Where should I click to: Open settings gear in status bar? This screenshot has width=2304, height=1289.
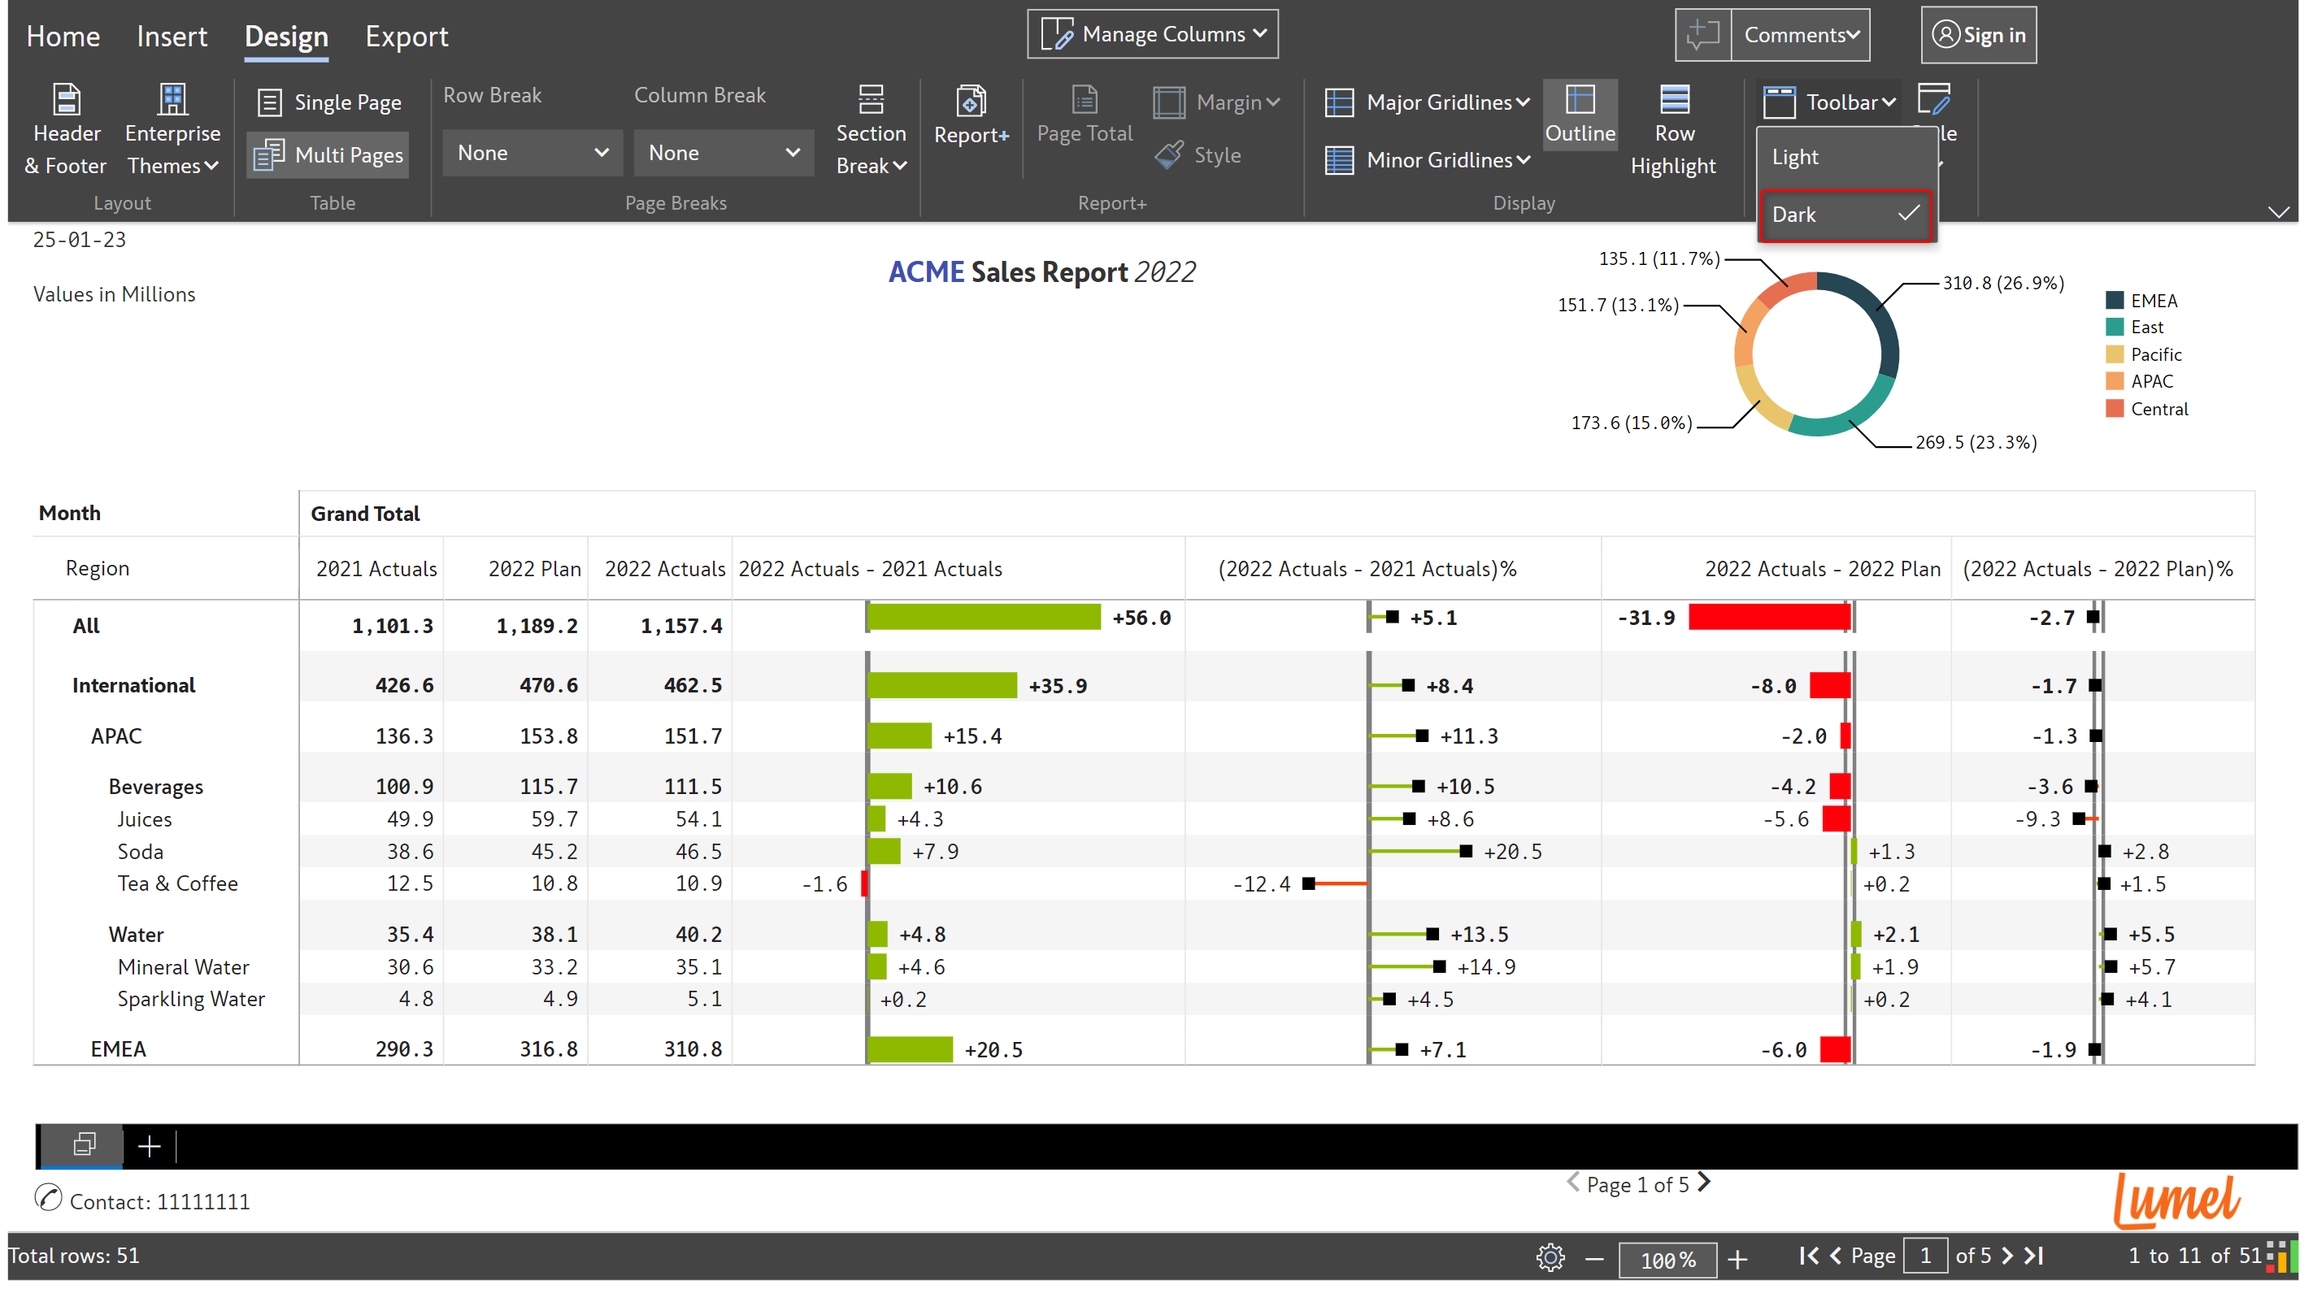1549,1257
